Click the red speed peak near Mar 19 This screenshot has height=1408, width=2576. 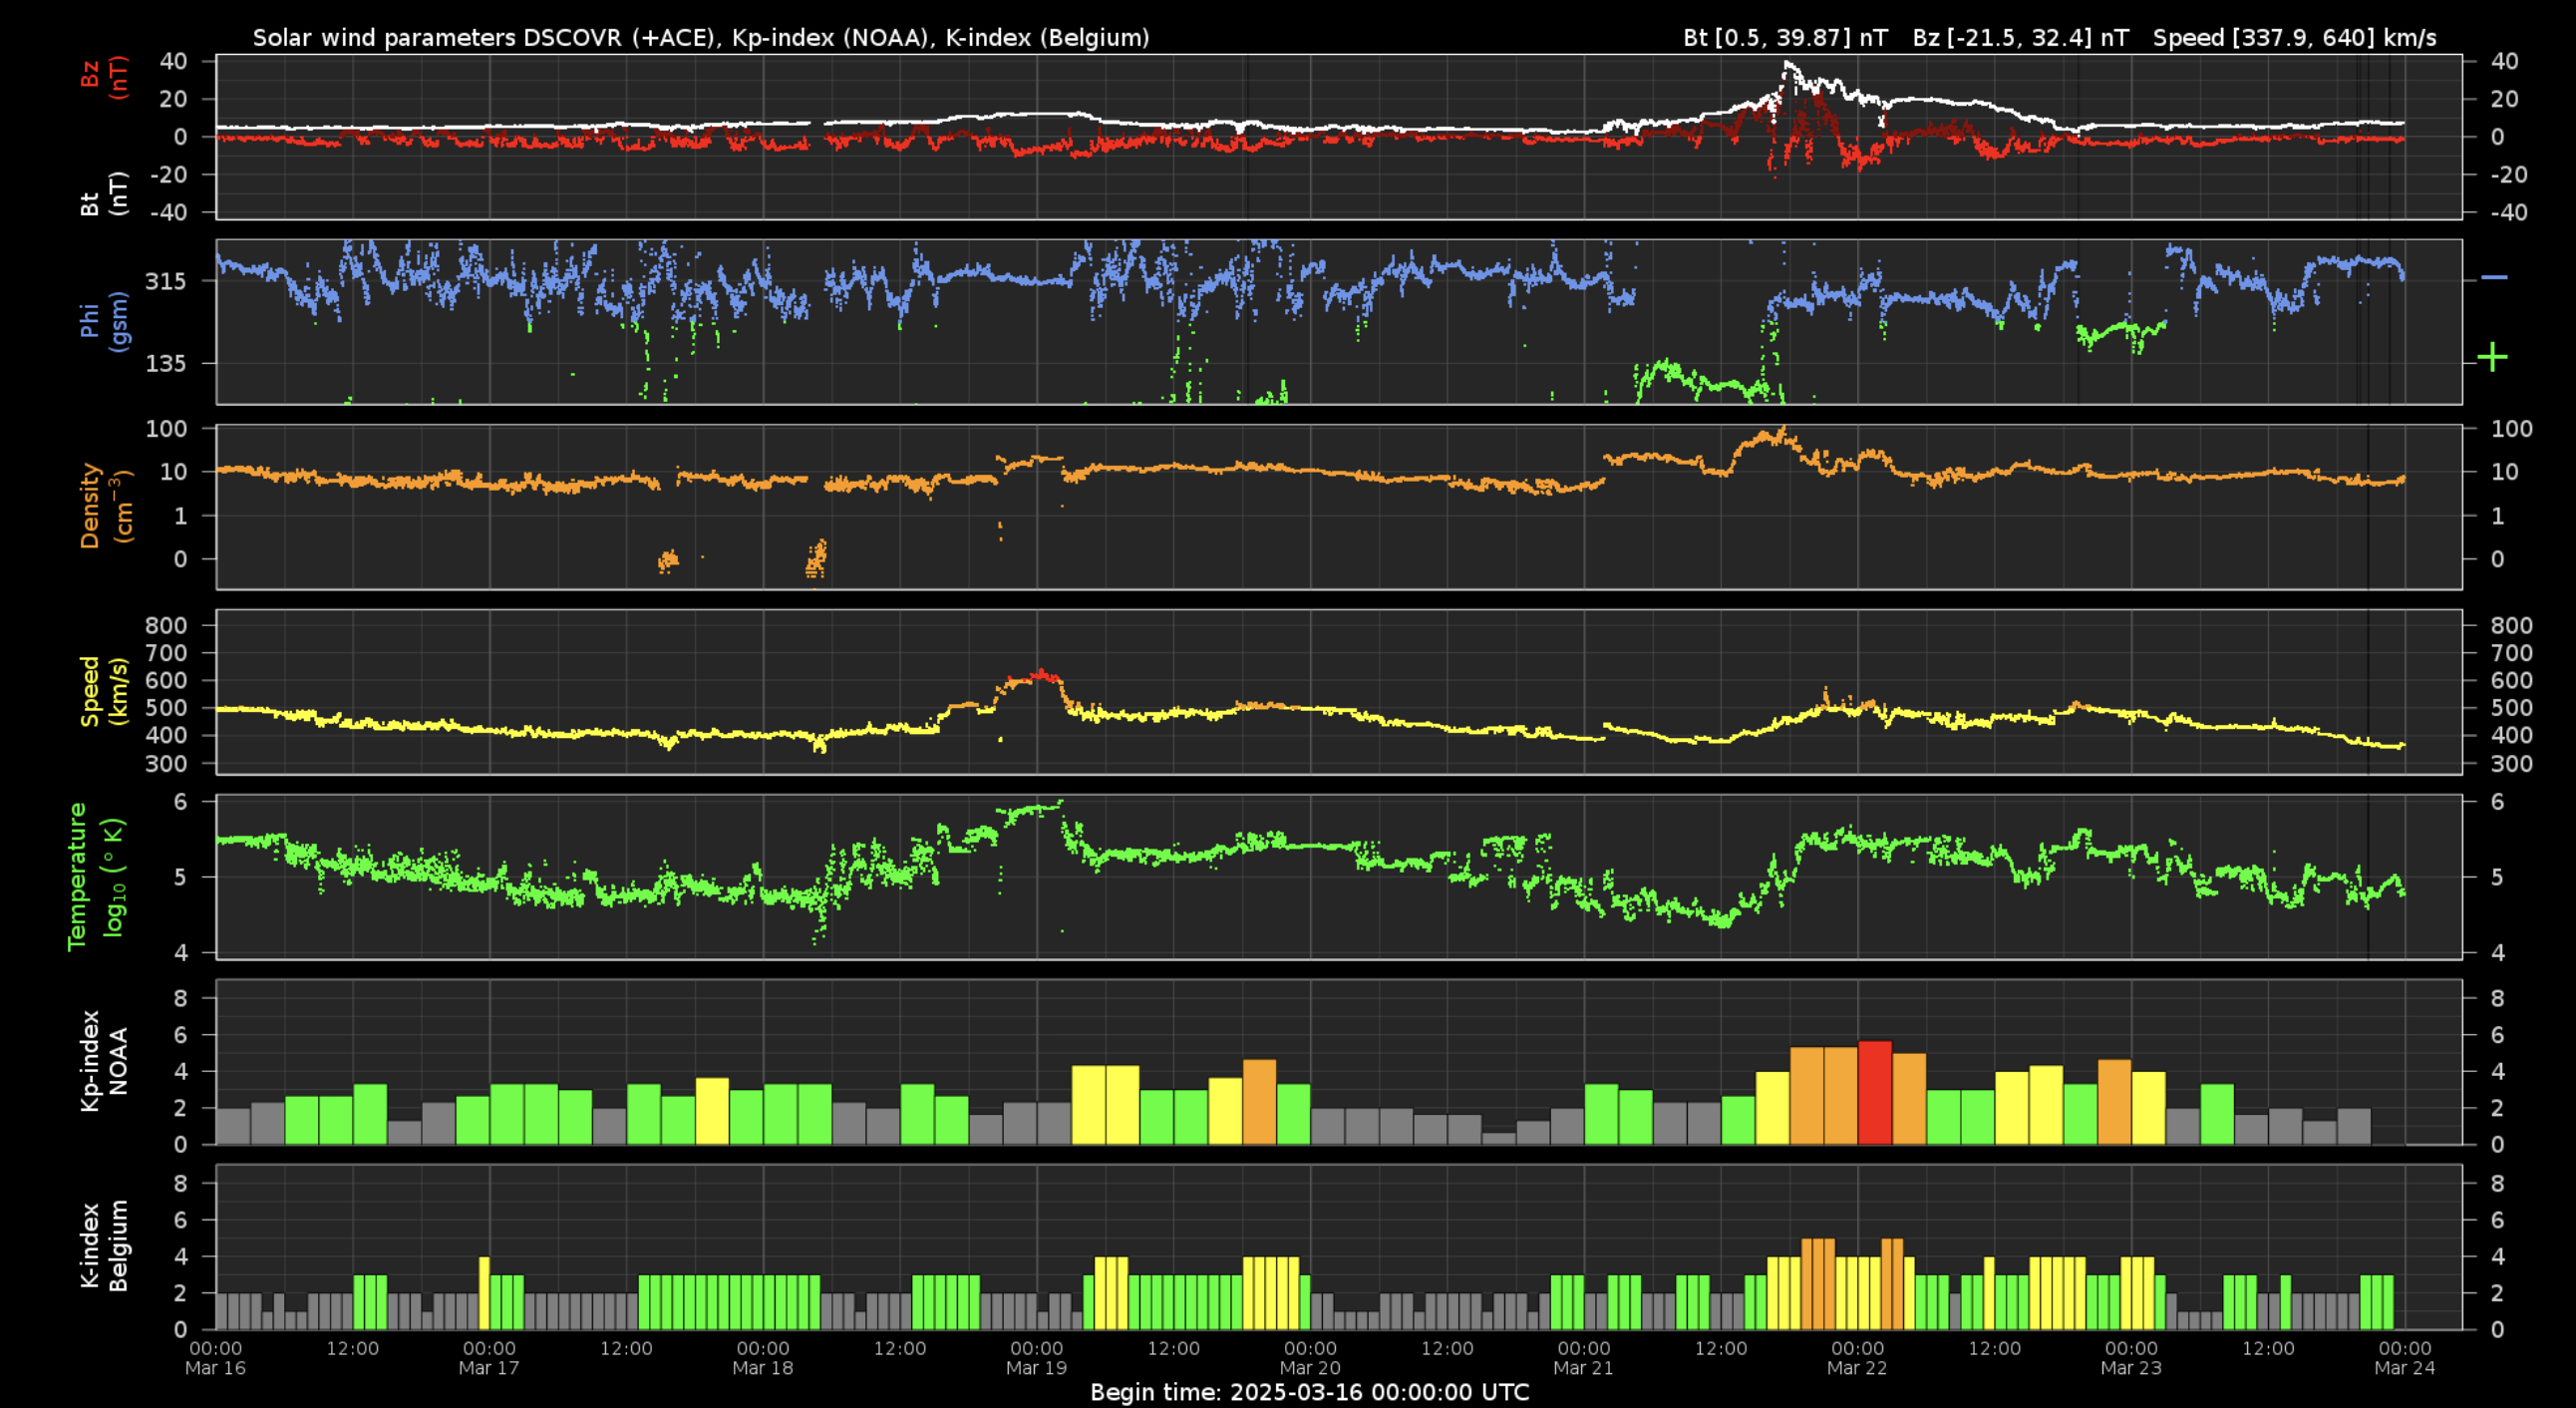[x=1040, y=675]
